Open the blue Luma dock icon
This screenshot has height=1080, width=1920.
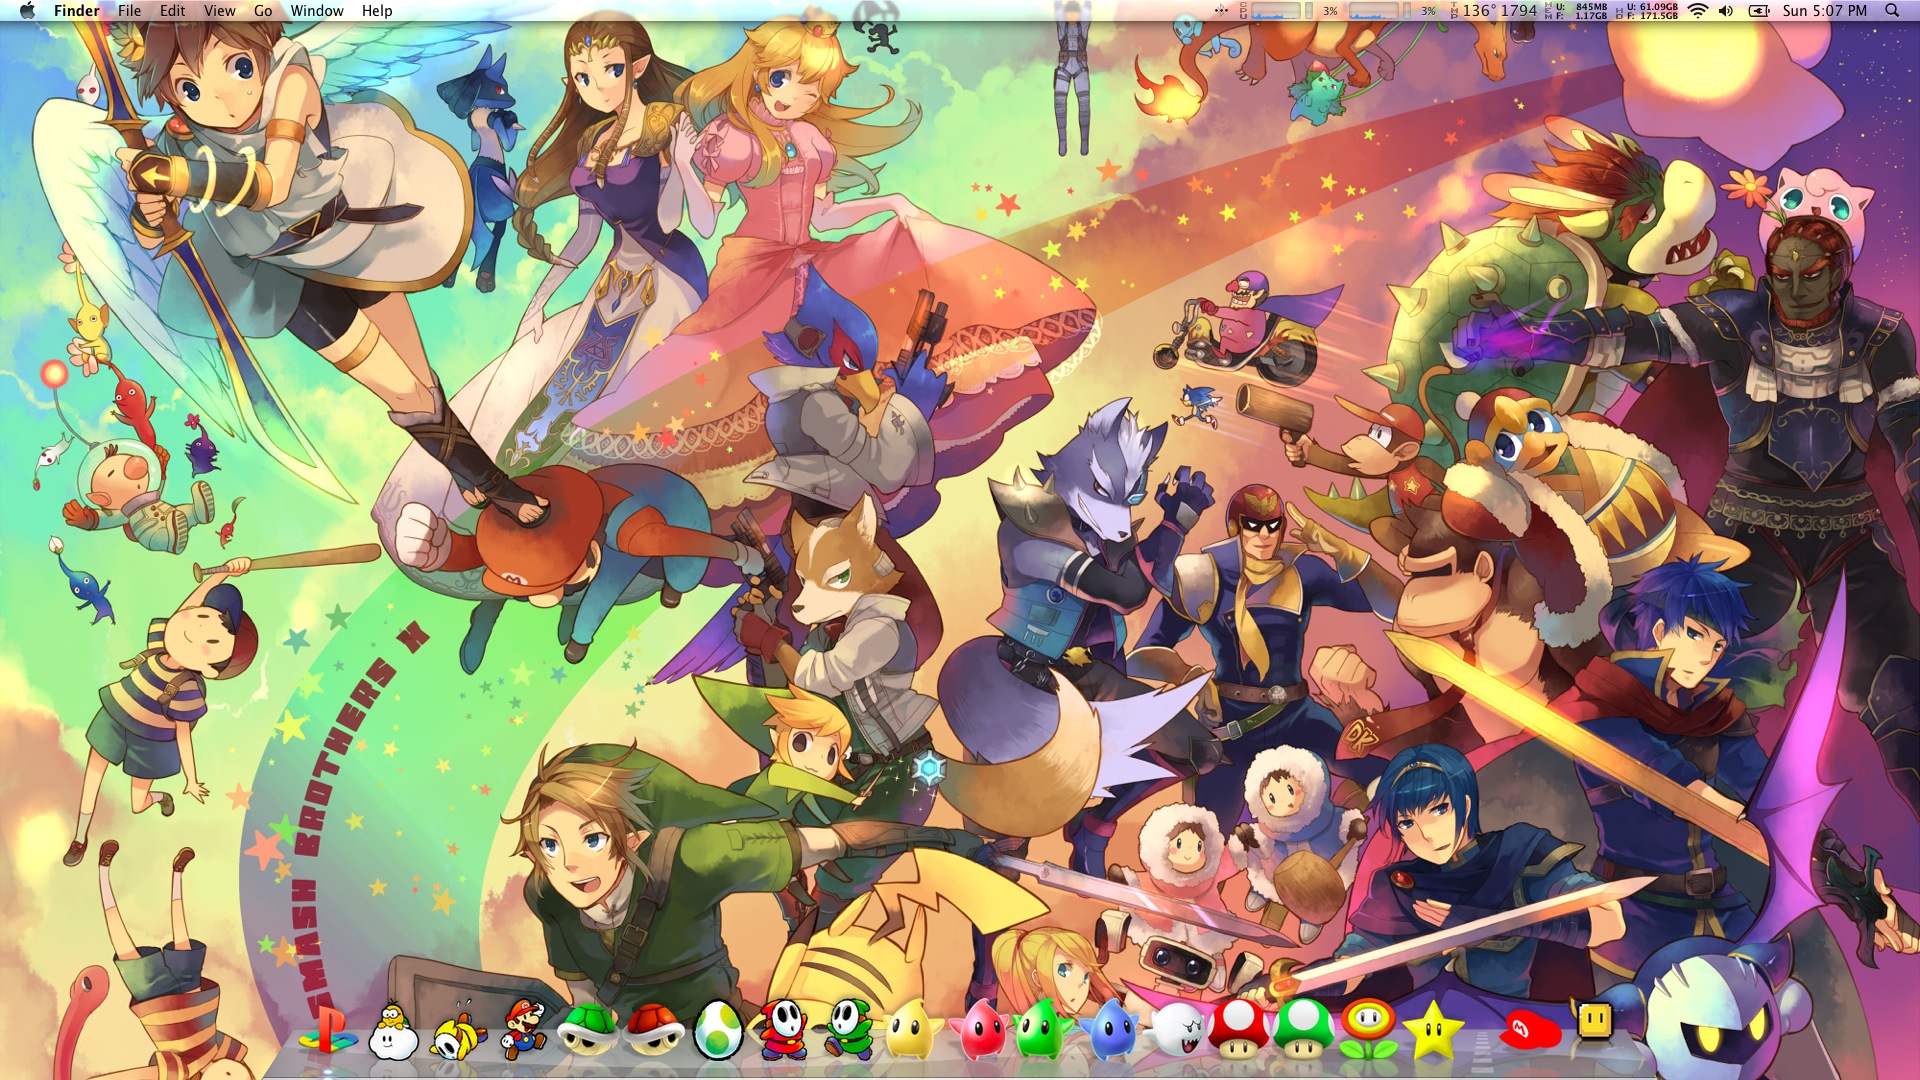pyautogui.click(x=1110, y=1030)
